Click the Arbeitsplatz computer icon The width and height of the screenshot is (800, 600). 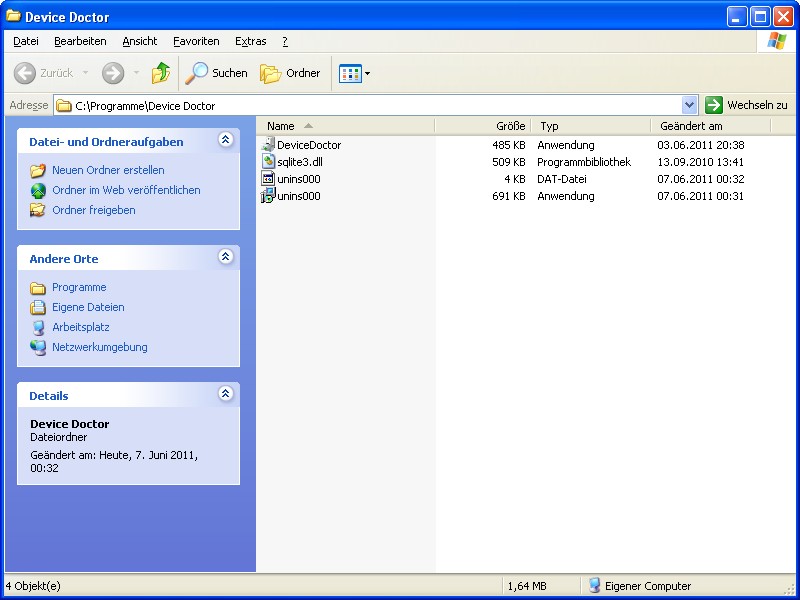pos(38,328)
